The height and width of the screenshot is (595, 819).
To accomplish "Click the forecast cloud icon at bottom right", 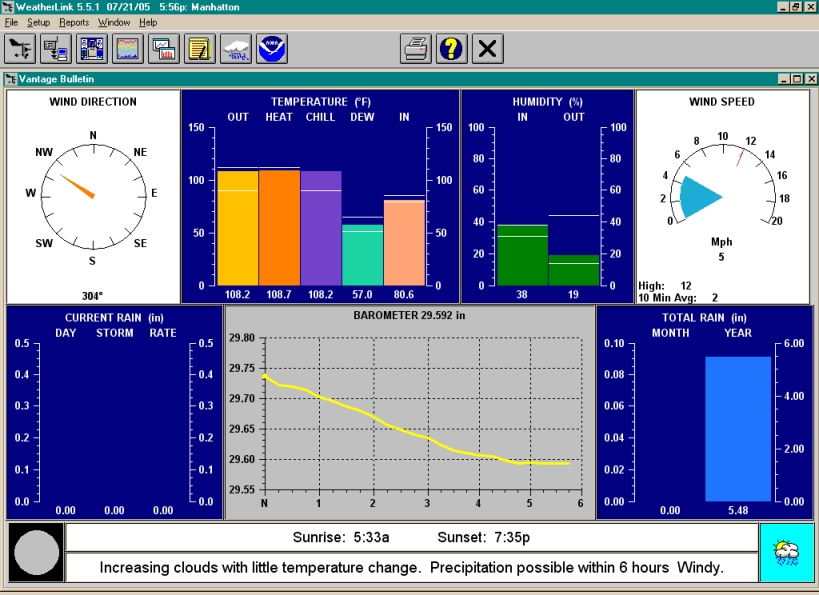I will 786,552.
